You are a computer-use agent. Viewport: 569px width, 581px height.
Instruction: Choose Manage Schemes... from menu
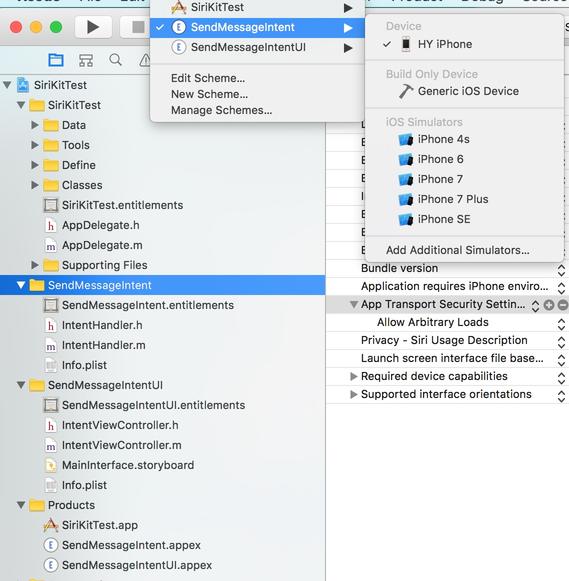[x=221, y=110]
